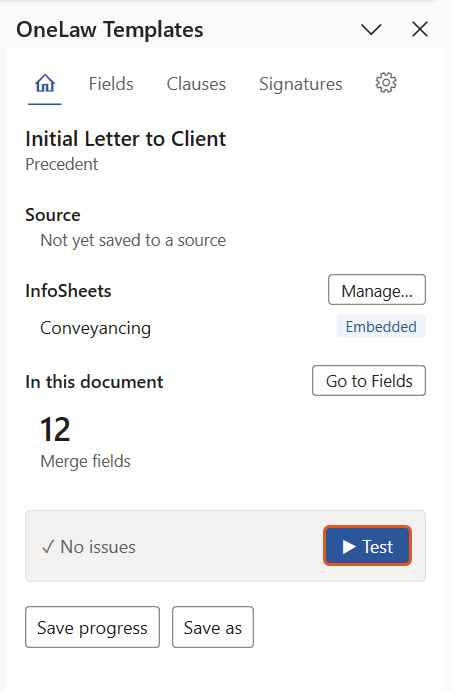Select the Conveyancing InfoSheet entry
This screenshot has width=452, height=691.
pos(96,328)
